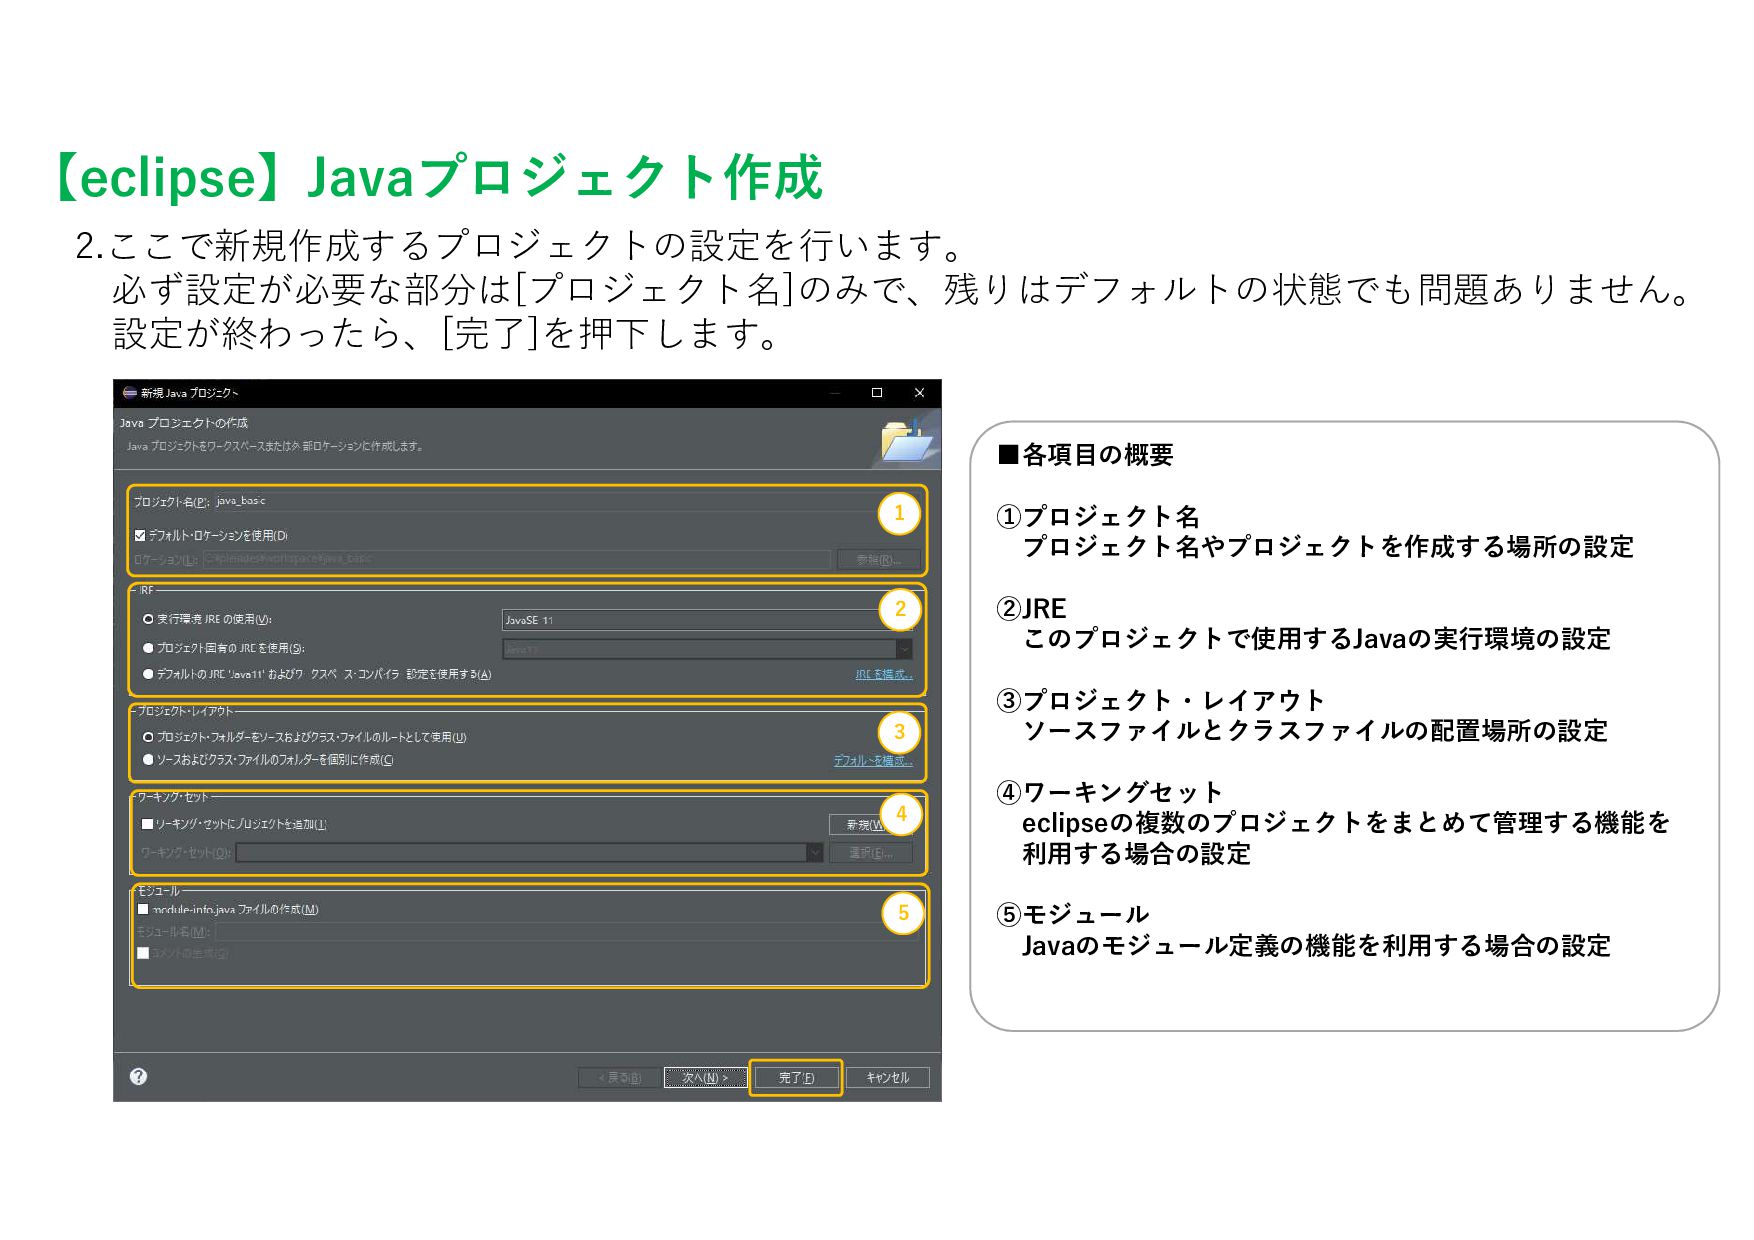Click the new Java project folder banner icon
1754x1240 pixels.
click(905, 440)
